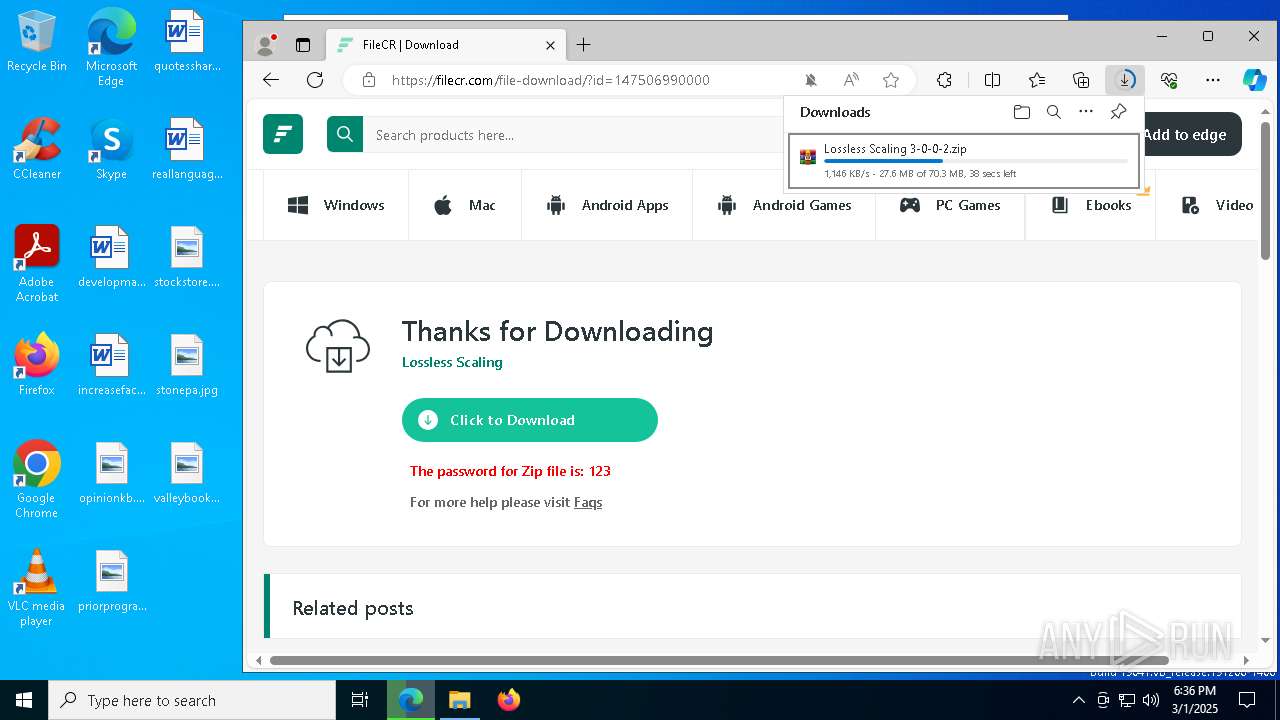Viewport: 1280px width, 720px height.
Task: Open downloads folder from Downloads panel
Action: click(x=1021, y=112)
